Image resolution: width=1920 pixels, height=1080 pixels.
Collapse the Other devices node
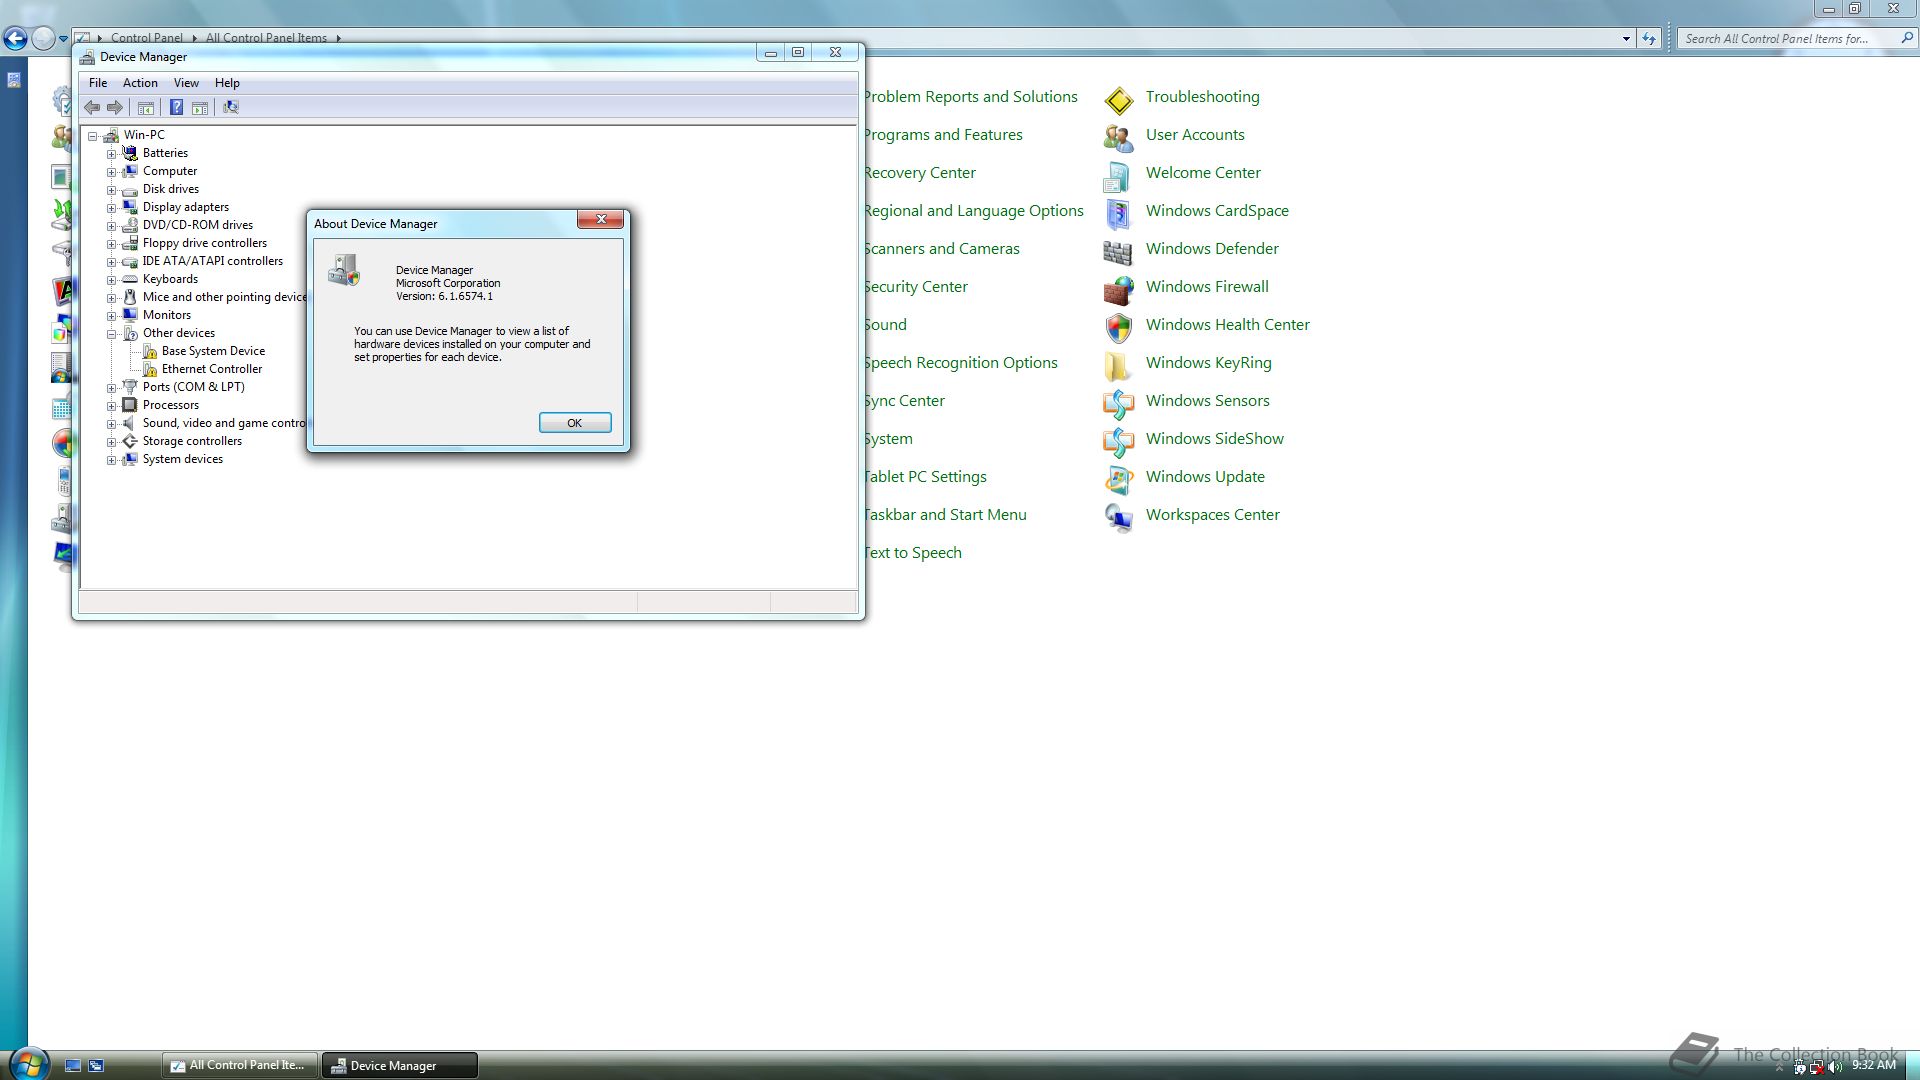tap(112, 334)
